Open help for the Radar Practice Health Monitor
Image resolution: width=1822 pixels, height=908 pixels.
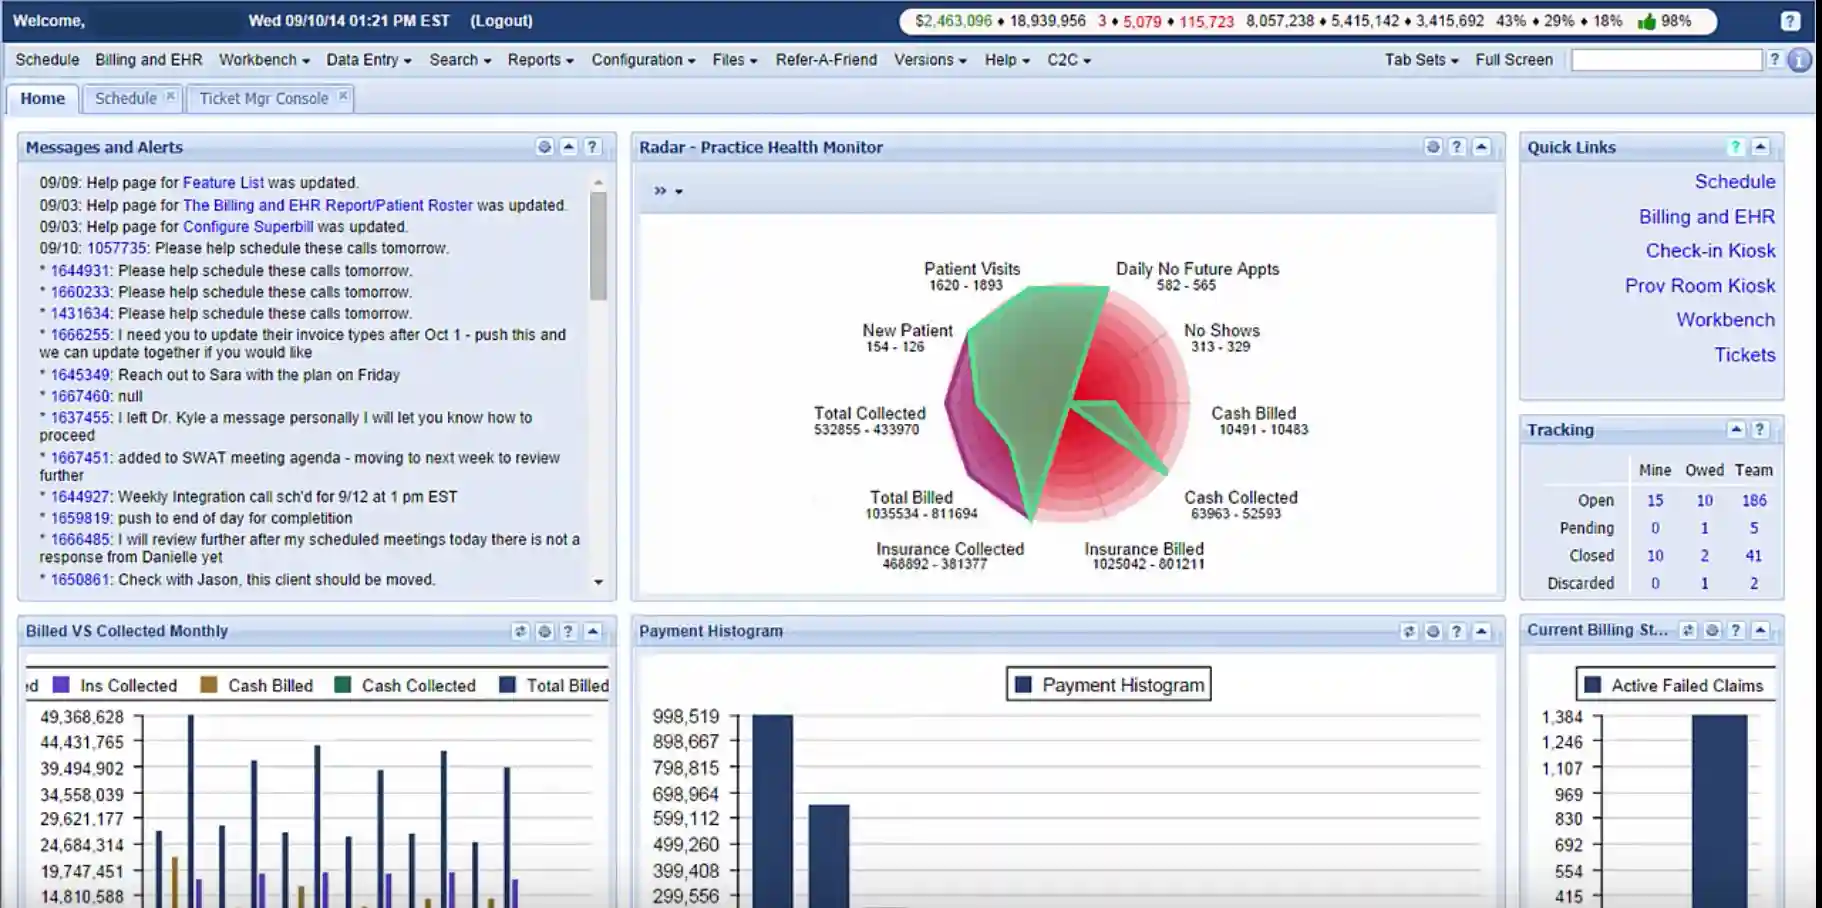tap(1456, 146)
